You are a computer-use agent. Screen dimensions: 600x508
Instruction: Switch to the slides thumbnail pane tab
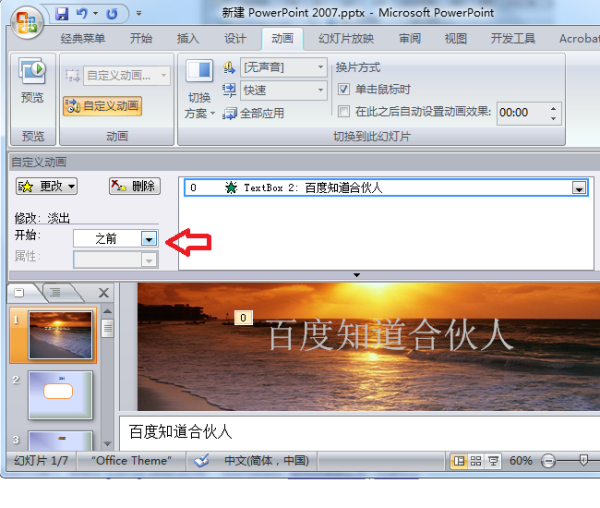click(x=21, y=293)
